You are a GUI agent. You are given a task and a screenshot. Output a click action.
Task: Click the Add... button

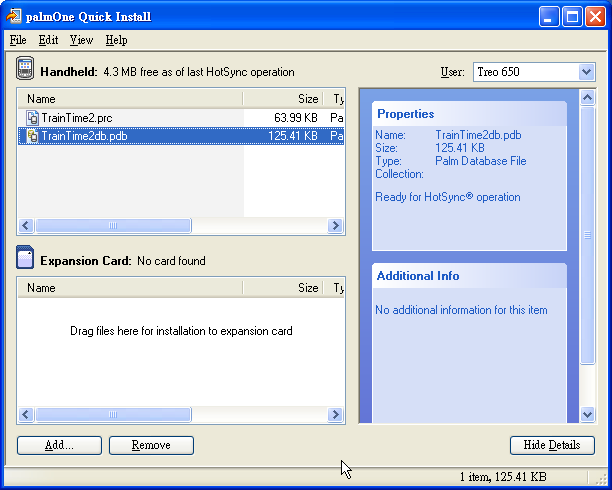tap(59, 445)
